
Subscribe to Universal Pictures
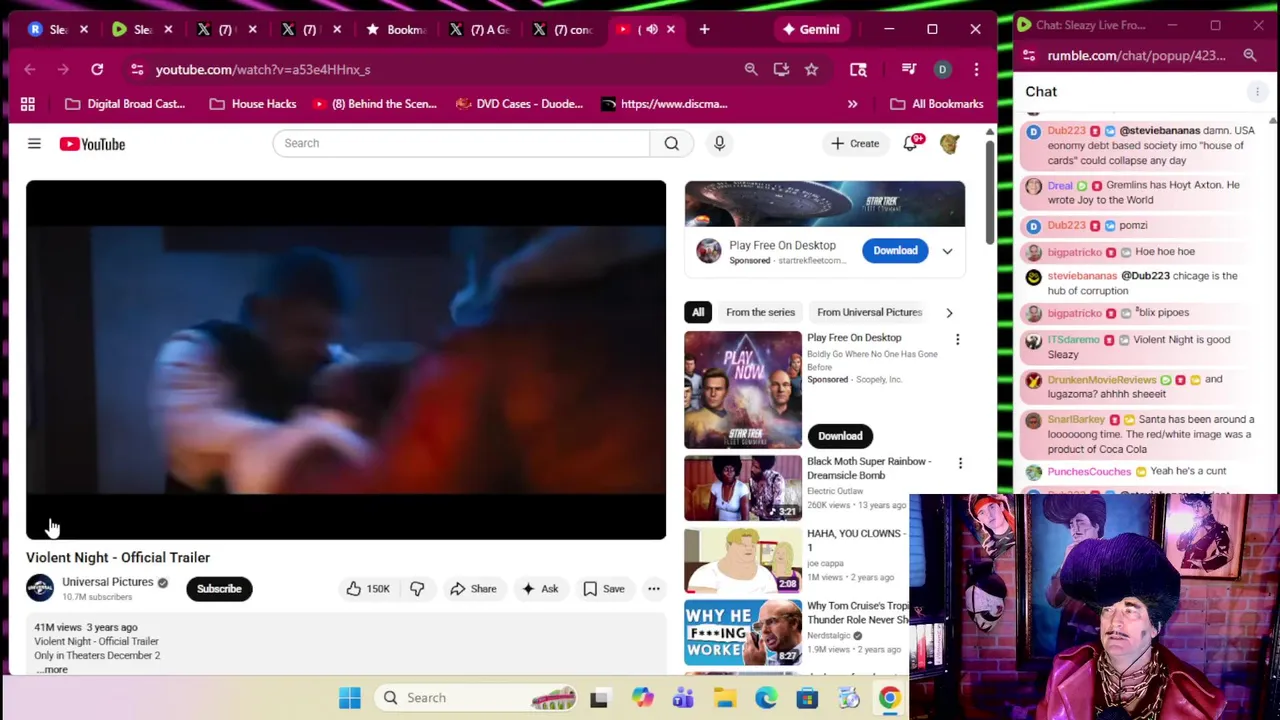pos(219,589)
